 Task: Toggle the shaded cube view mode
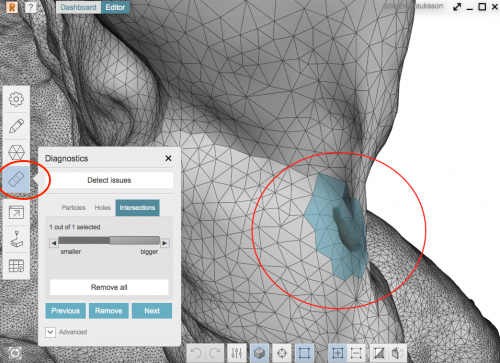coord(259,353)
